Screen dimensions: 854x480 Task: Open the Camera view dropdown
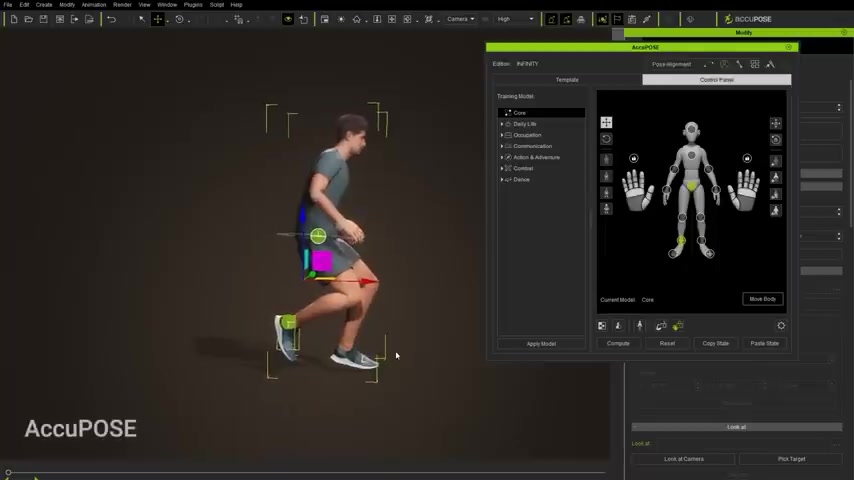click(x=461, y=19)
